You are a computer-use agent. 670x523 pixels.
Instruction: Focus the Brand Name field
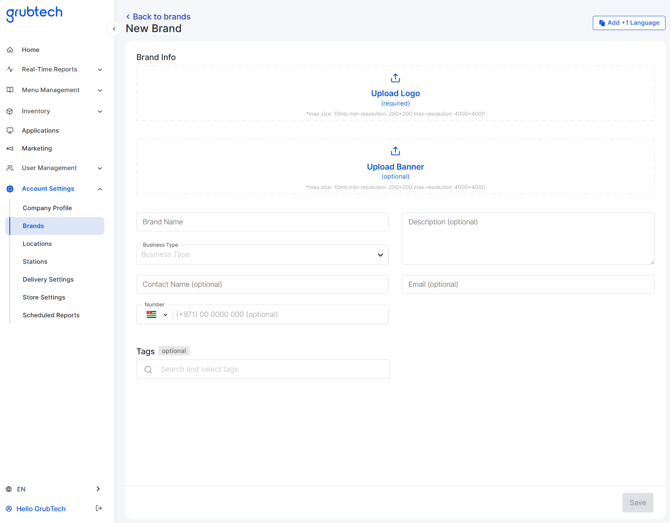click(x=262, y=222)
